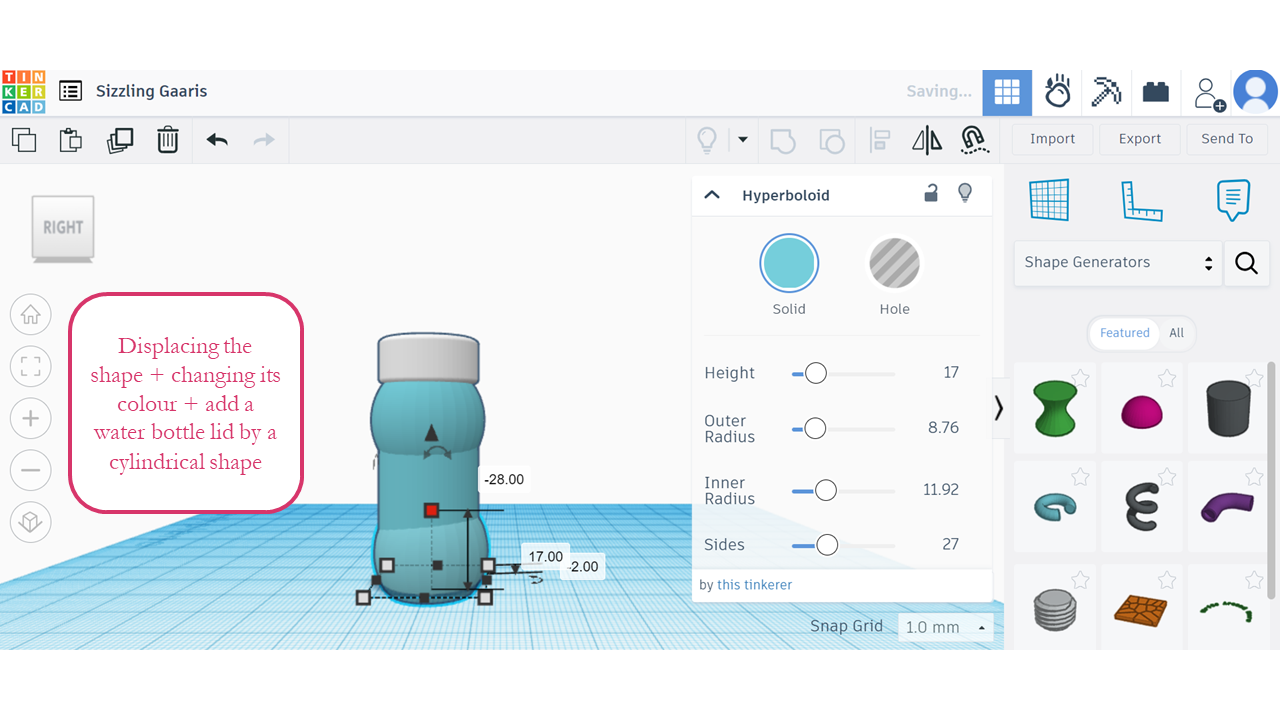
Task: Delete selection with trash icon
Action: [x=168, y=140]
